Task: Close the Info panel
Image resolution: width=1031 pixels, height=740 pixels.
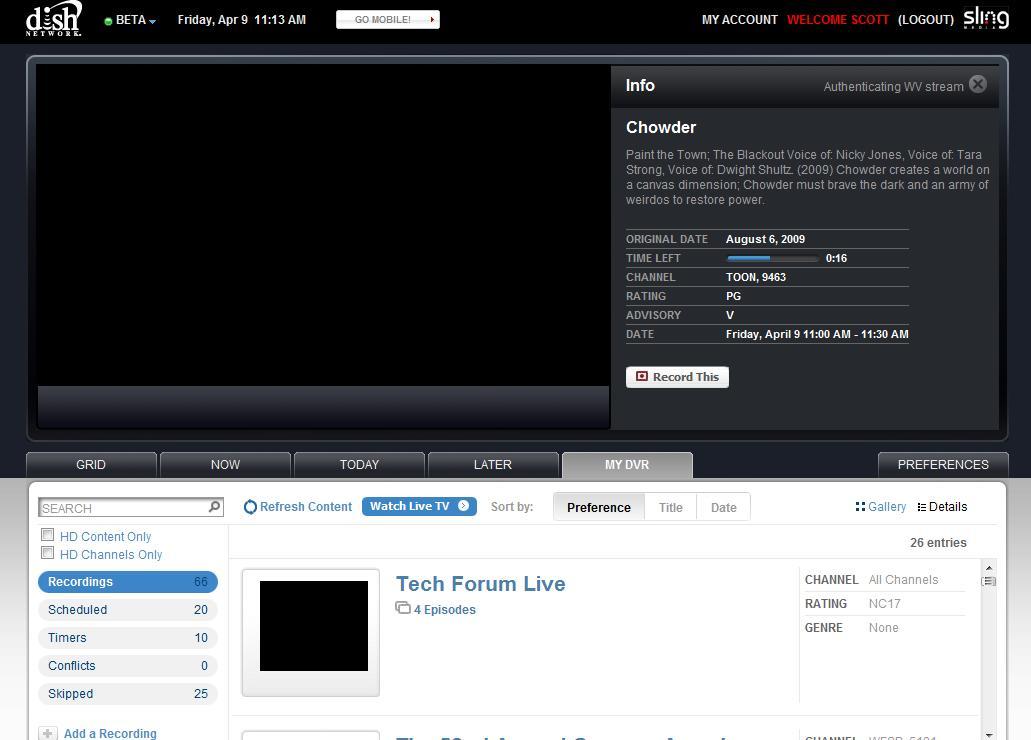Action: click(978, 84)
